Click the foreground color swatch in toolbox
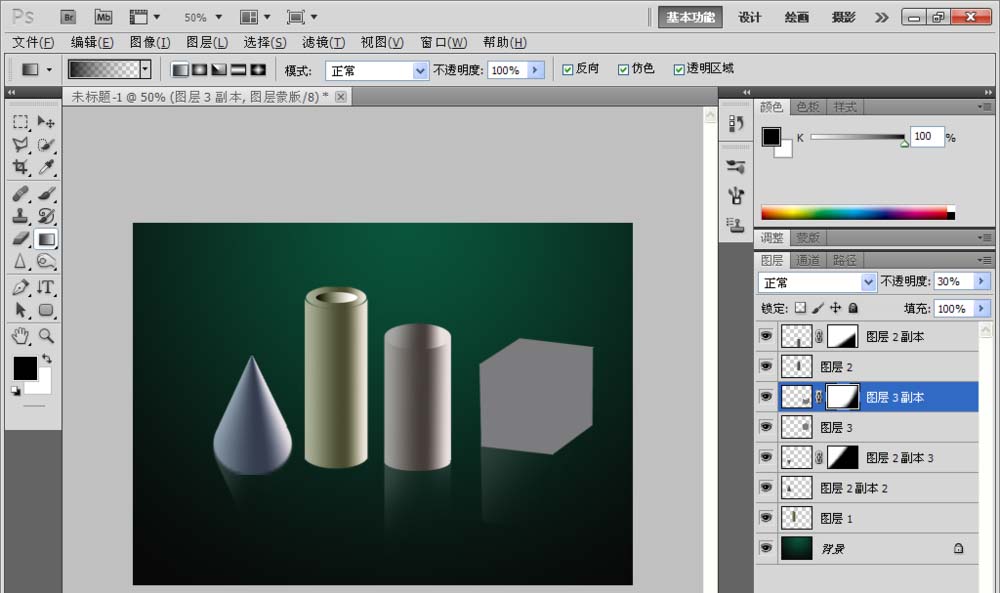The width and height of the screenshot is (1000, 593). [x=25, y=369]
